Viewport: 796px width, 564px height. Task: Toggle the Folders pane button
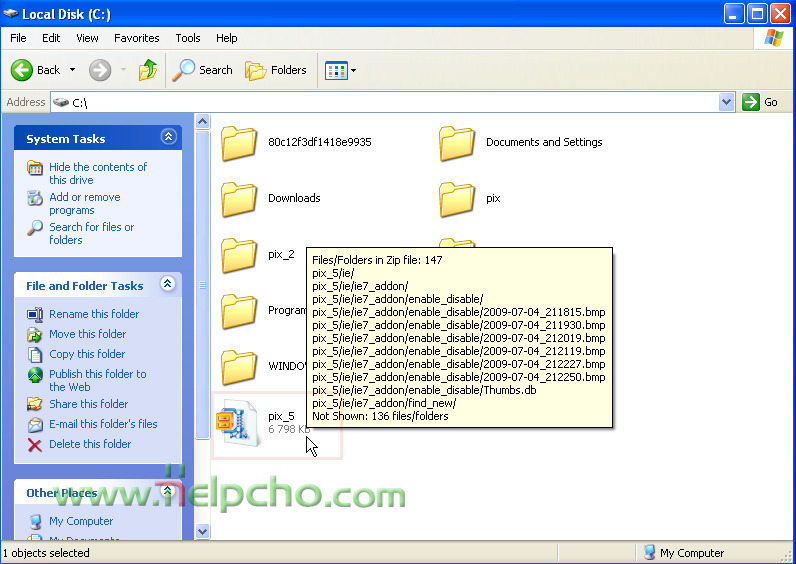tap(276, 70)
